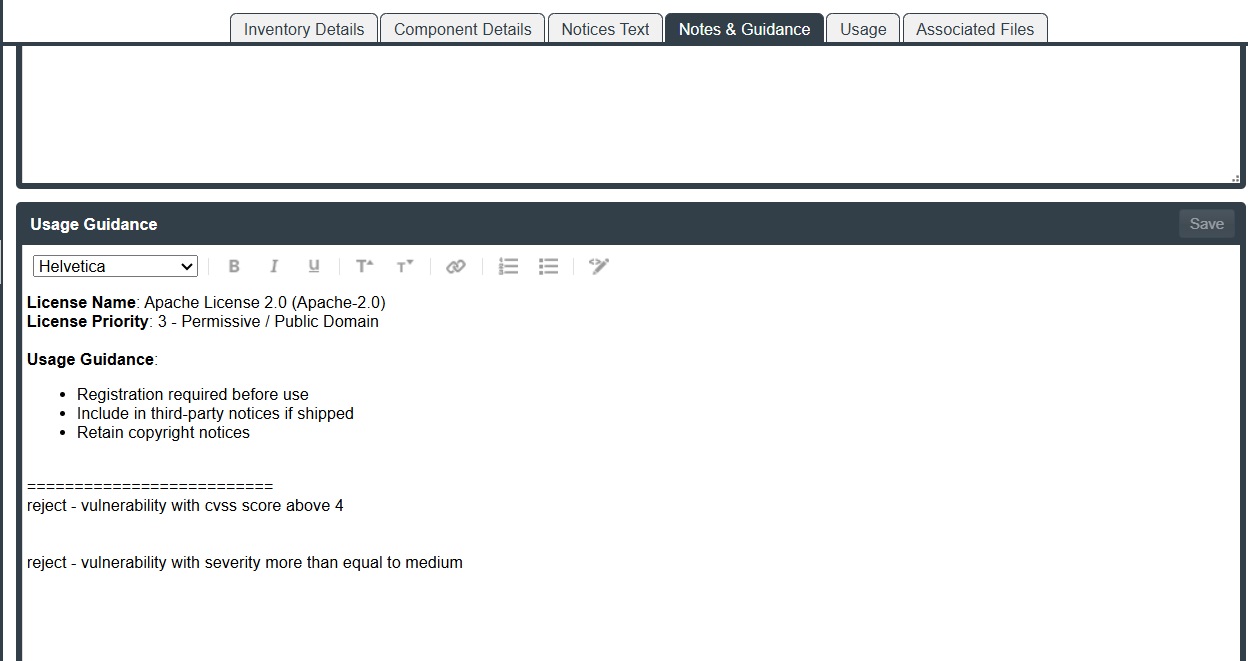This screenshot has width=1248, height=661.
Task: Click the increase font size icon
Action: [x=365, y=266]
